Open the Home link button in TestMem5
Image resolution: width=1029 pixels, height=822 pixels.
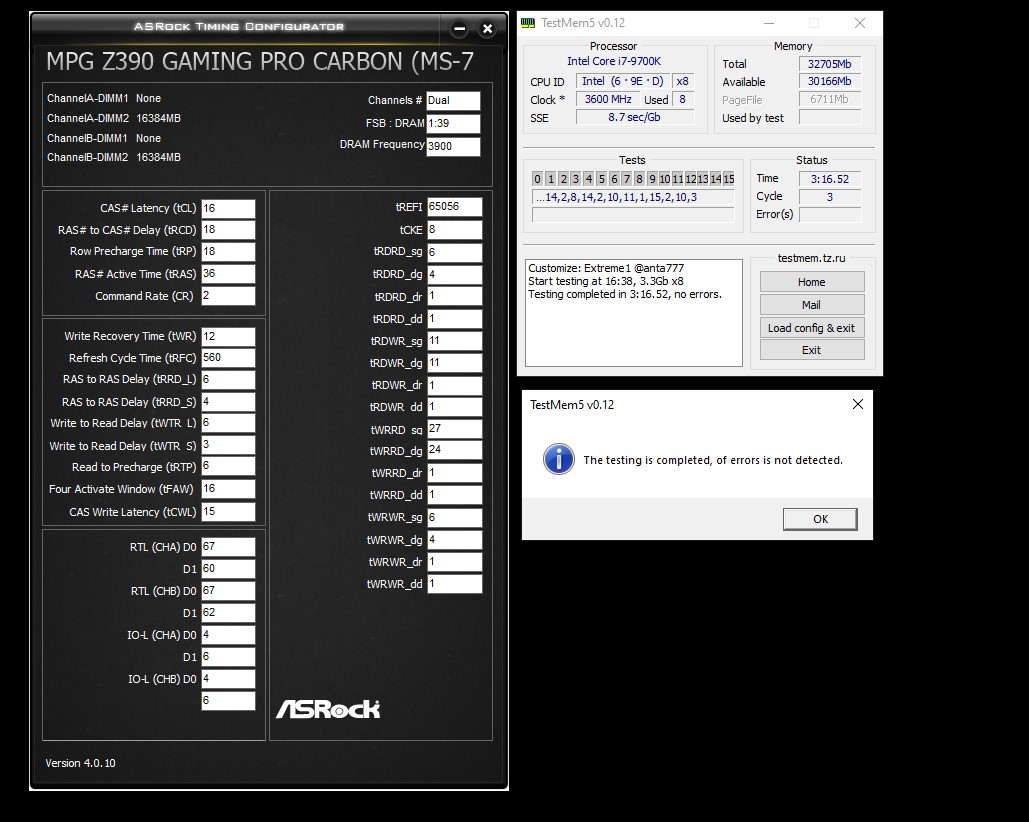812,282
